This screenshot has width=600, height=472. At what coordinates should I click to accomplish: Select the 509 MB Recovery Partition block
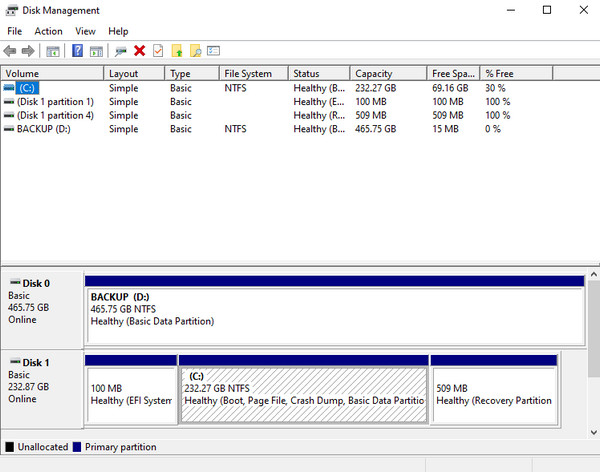pos(494,389)
